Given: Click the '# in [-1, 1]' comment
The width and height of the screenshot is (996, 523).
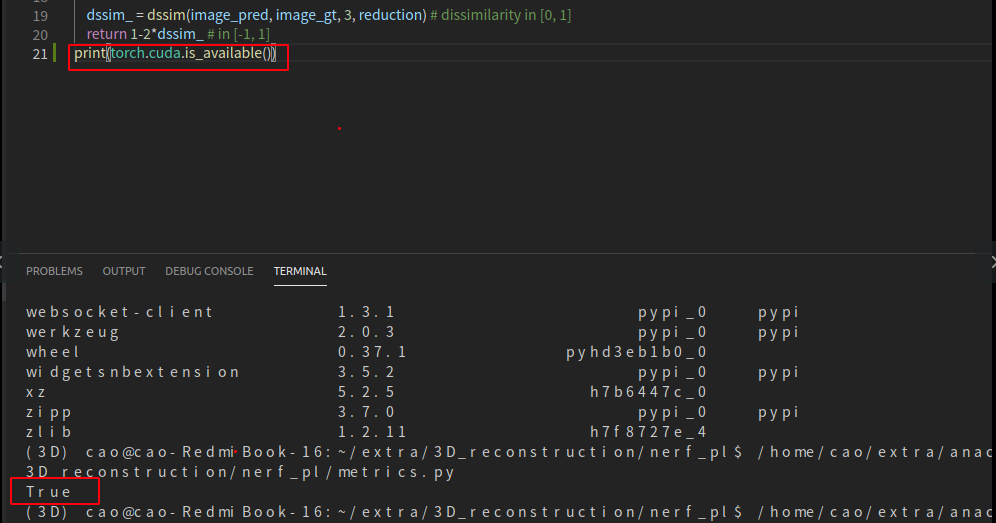Looking at the screenshot, I should coord(238,34).
